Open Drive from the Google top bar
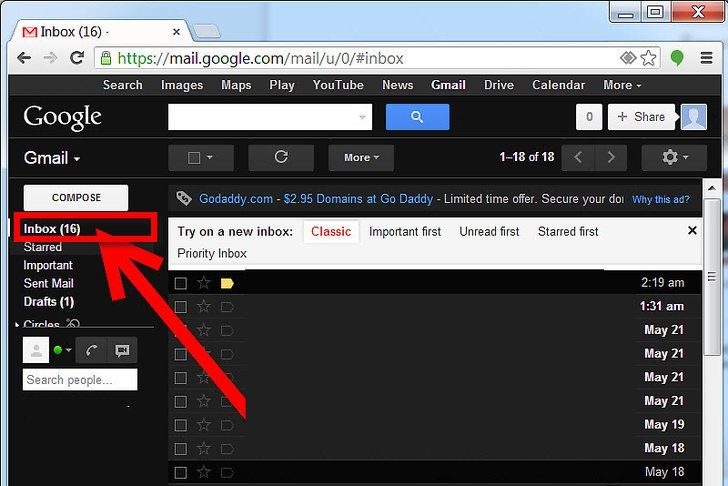The height and width of the screenshot is (486, 728). click(499, 85)
